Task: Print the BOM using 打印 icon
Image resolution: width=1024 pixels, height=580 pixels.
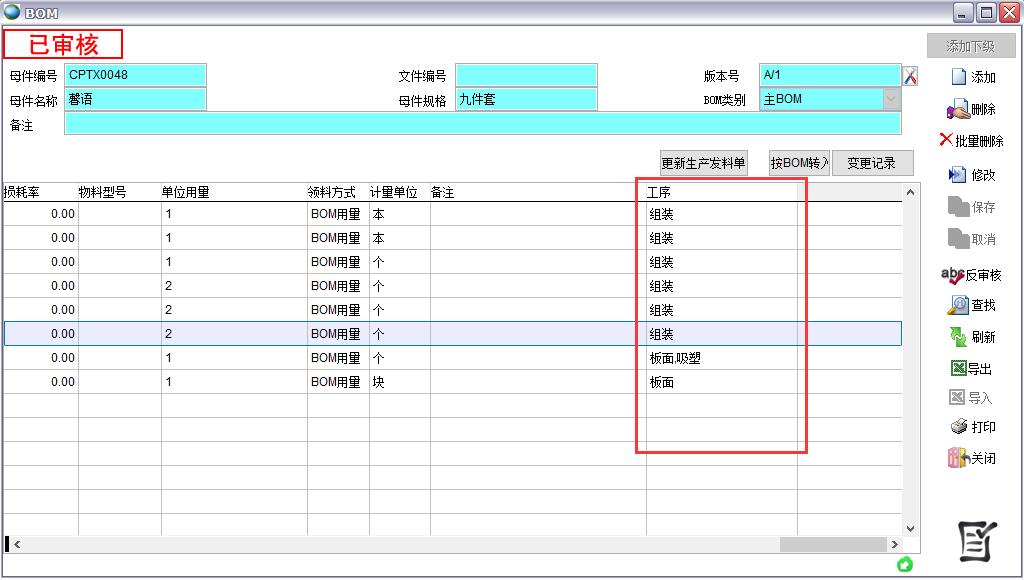Action: [971, 427]
